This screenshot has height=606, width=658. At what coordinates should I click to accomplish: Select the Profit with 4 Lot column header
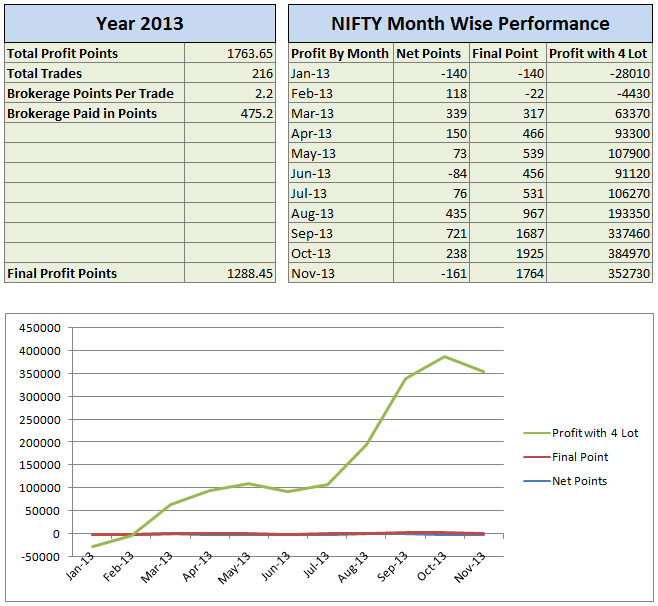click(x=600, y=54)
